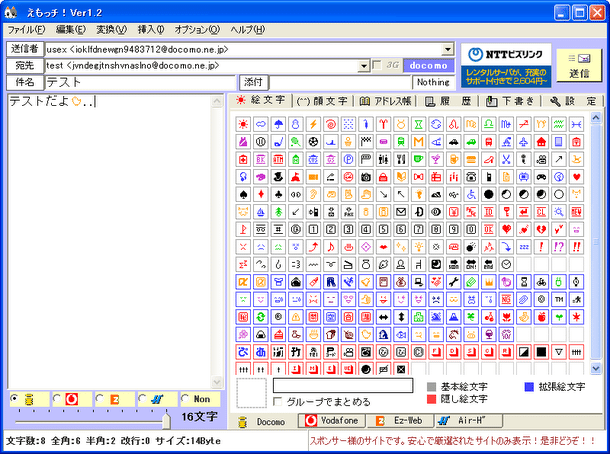Screen dimensions: 610x454
Task: Insert the blue wheelchair emoji
Action: tap(471, 195)
